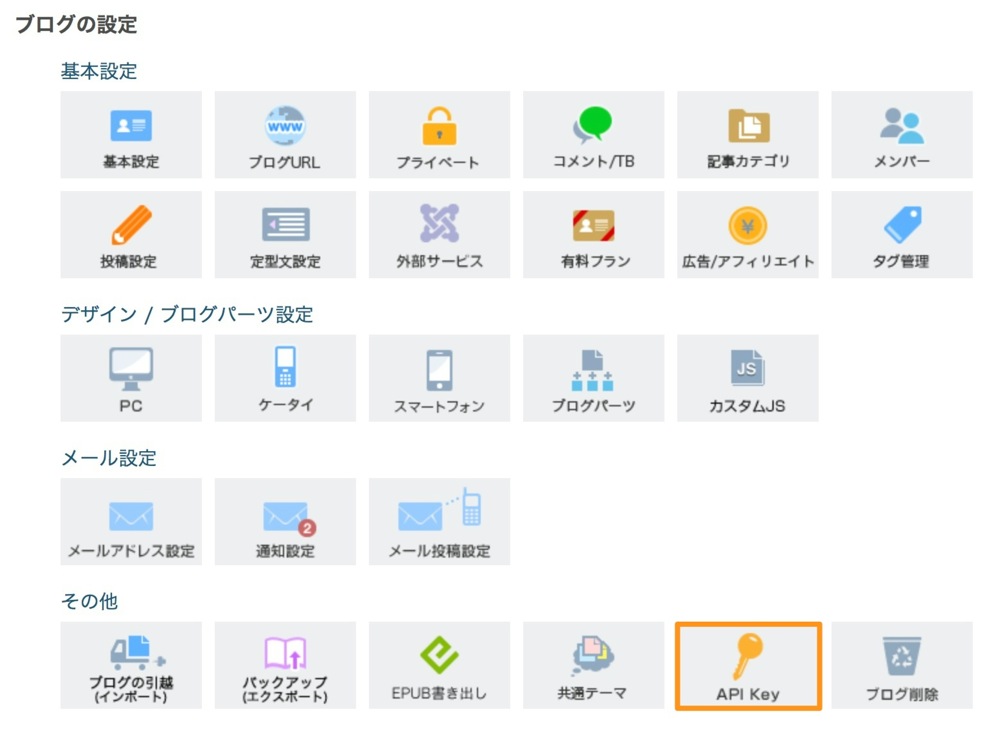Click the ブログの設定 page title
1000x732 pixels.
click(76, 24)
